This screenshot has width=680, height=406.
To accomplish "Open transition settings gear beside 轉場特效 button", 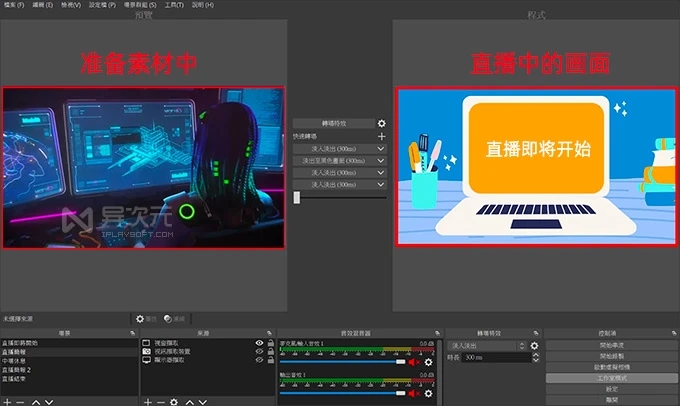I will (381, 123).
